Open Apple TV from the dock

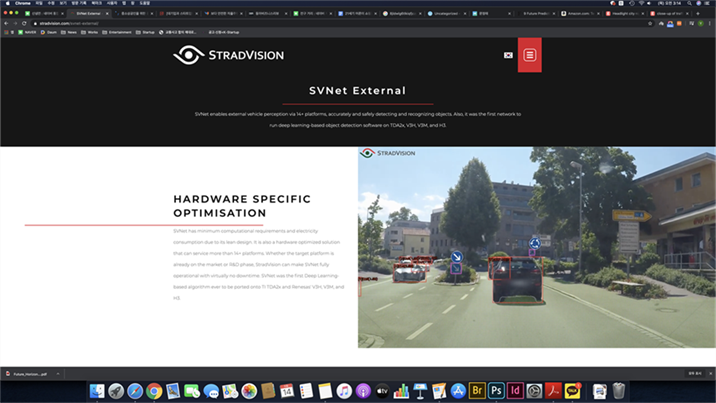pos(382,391)
